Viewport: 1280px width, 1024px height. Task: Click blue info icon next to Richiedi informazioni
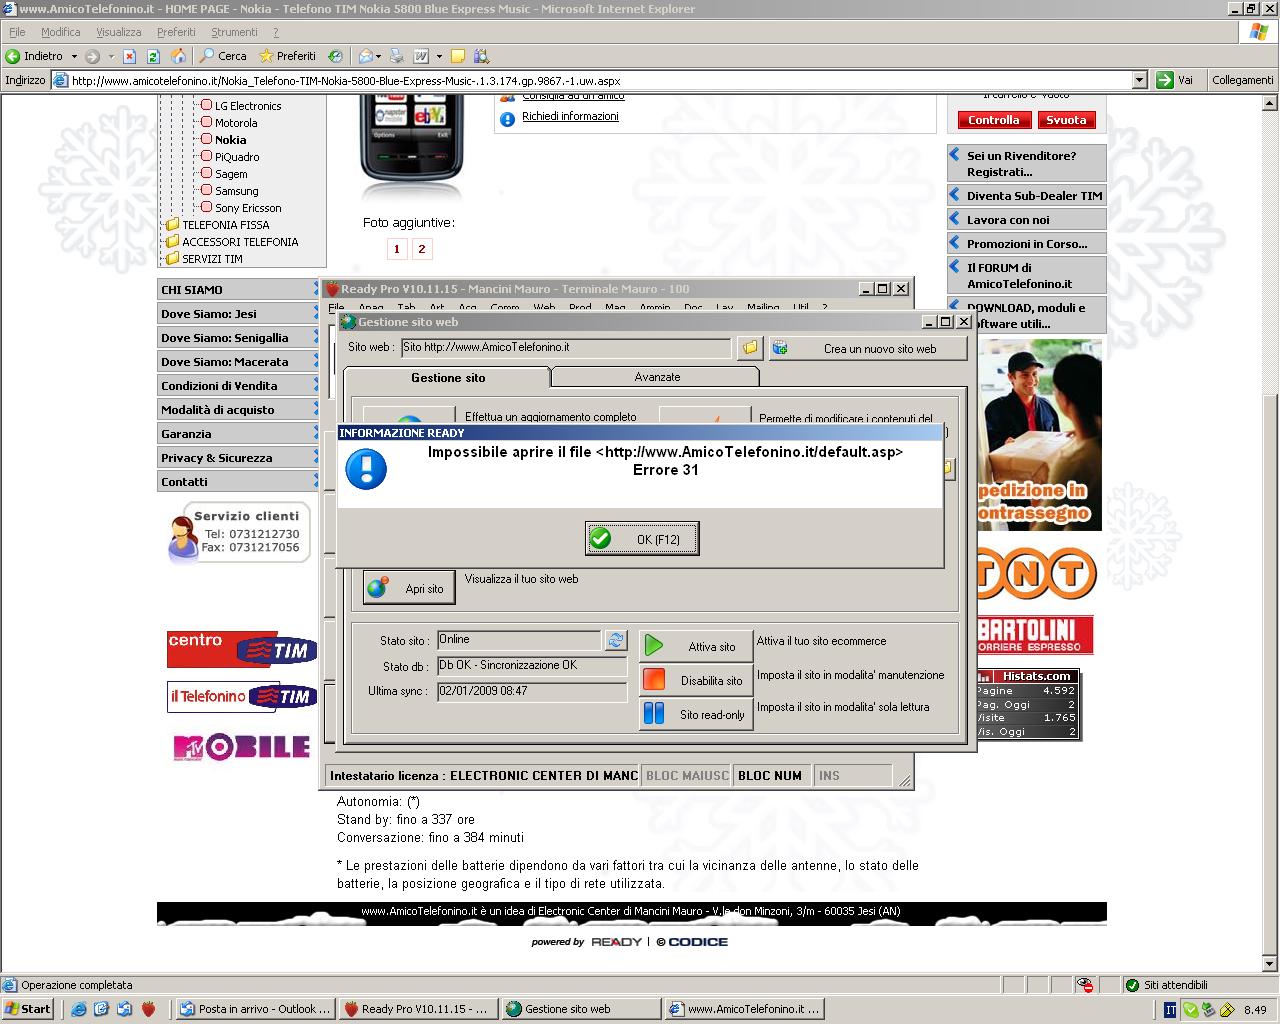tap(508, 117)
